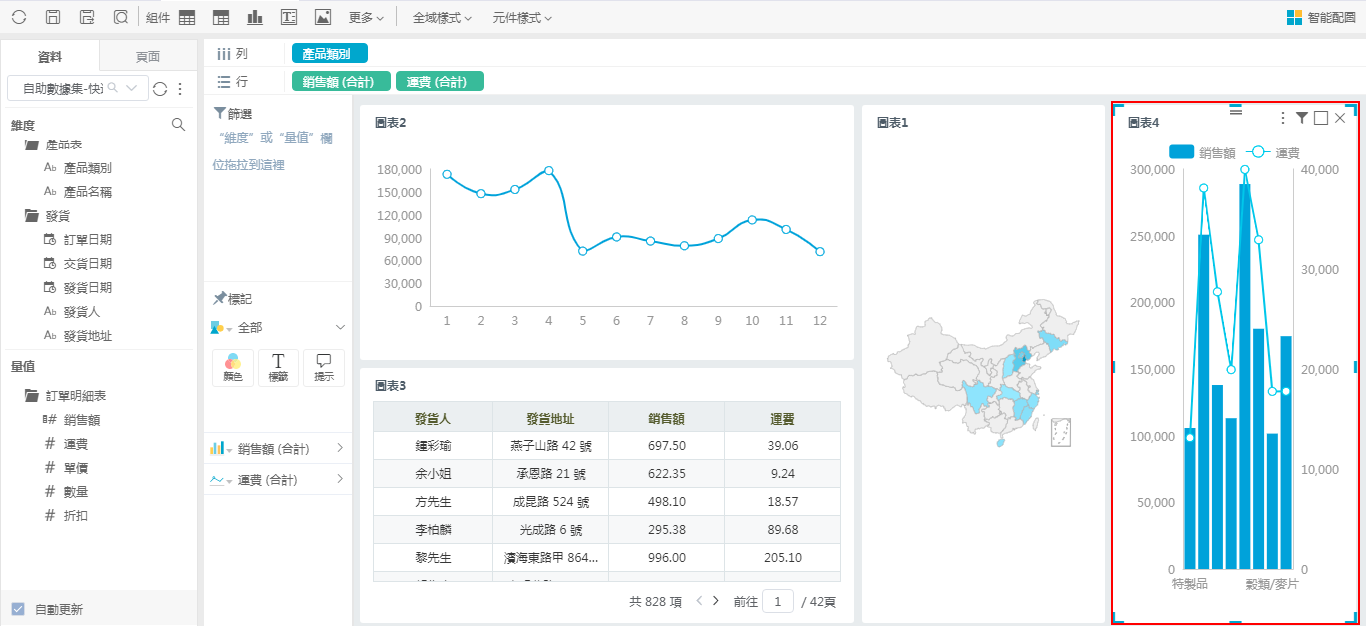Expand the 銷售額 (合計) mark section

coord(339,448)
